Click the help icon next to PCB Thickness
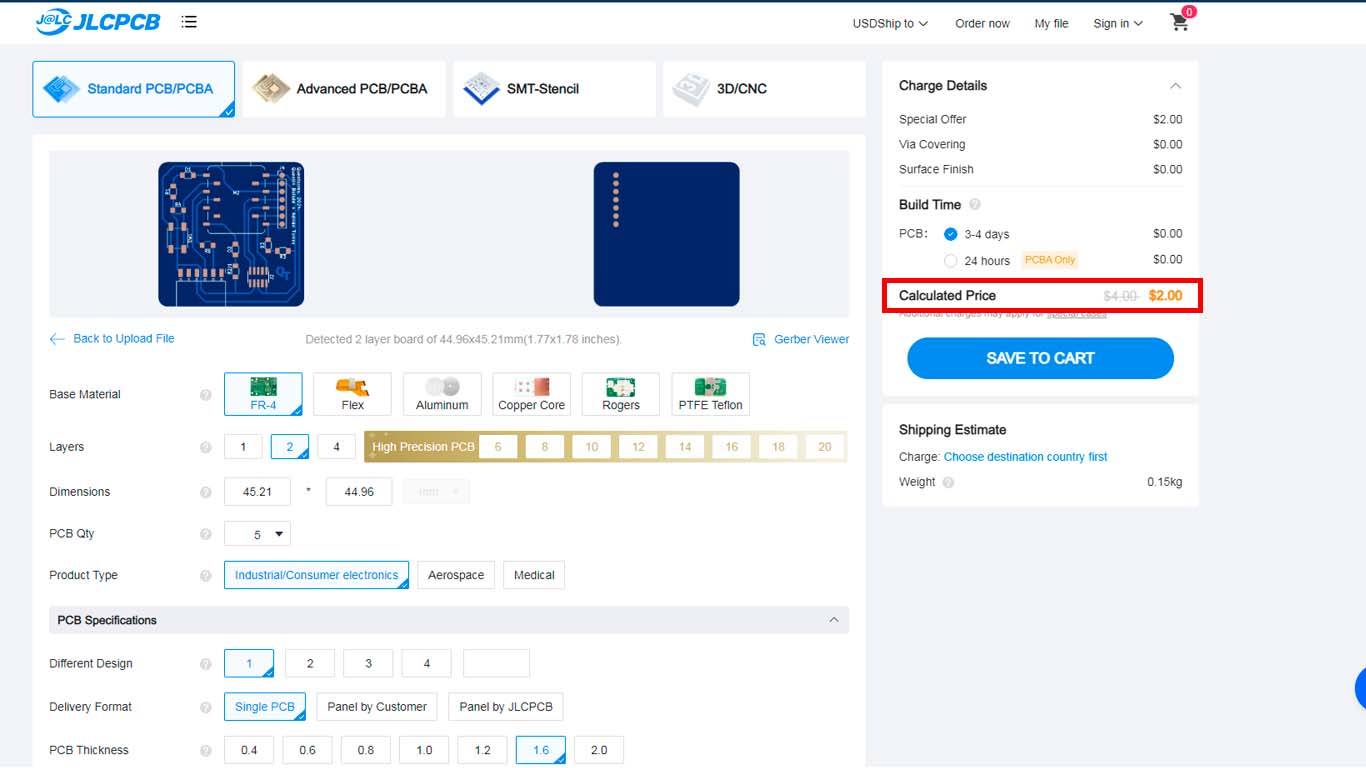The height and width of the screenshot is (768, 1366). pyautogui.click(x=206, y=751)
